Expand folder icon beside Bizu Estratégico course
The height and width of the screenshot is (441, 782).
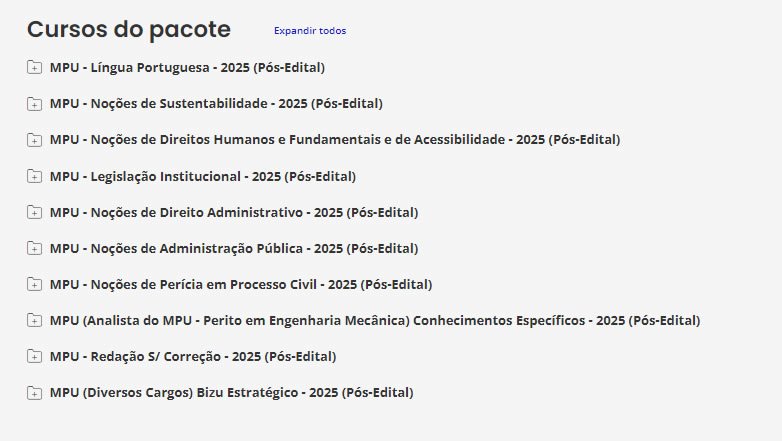click(35, 393)
